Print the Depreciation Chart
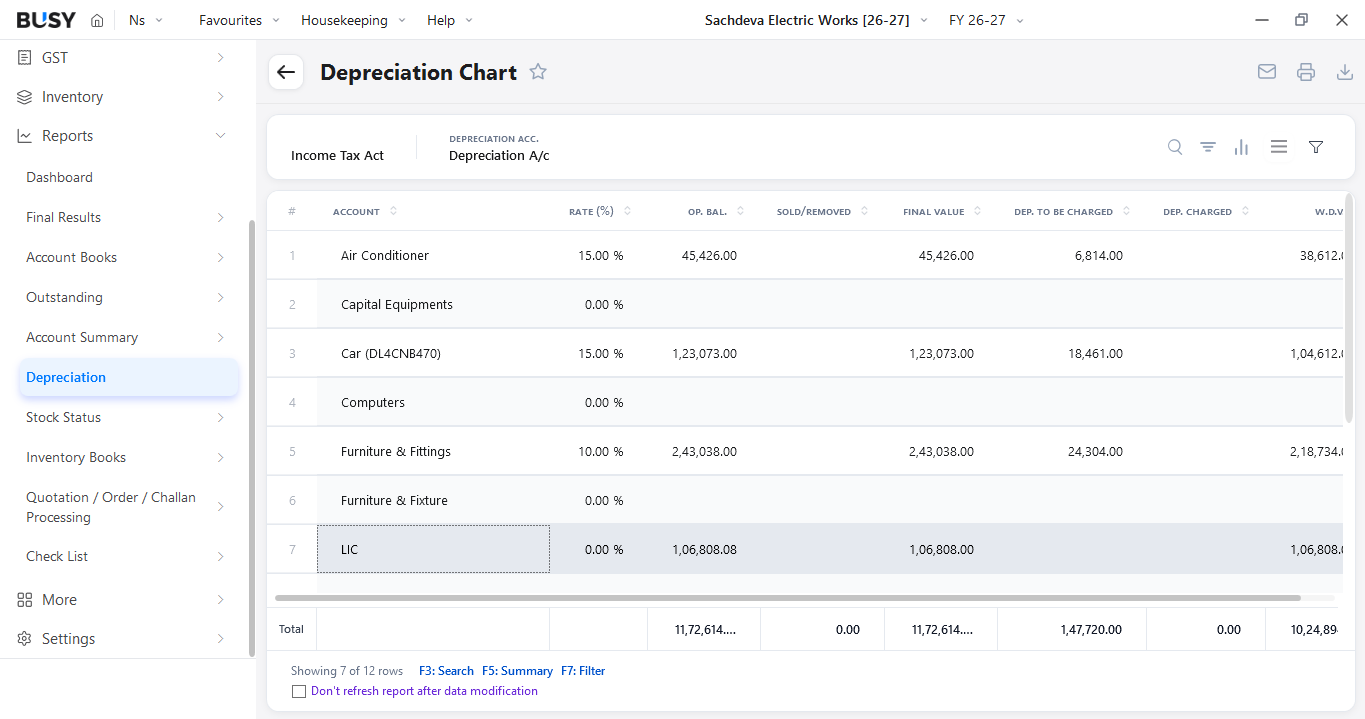The width and height of the screenshot is (1365, 719). click(1306, 72)
